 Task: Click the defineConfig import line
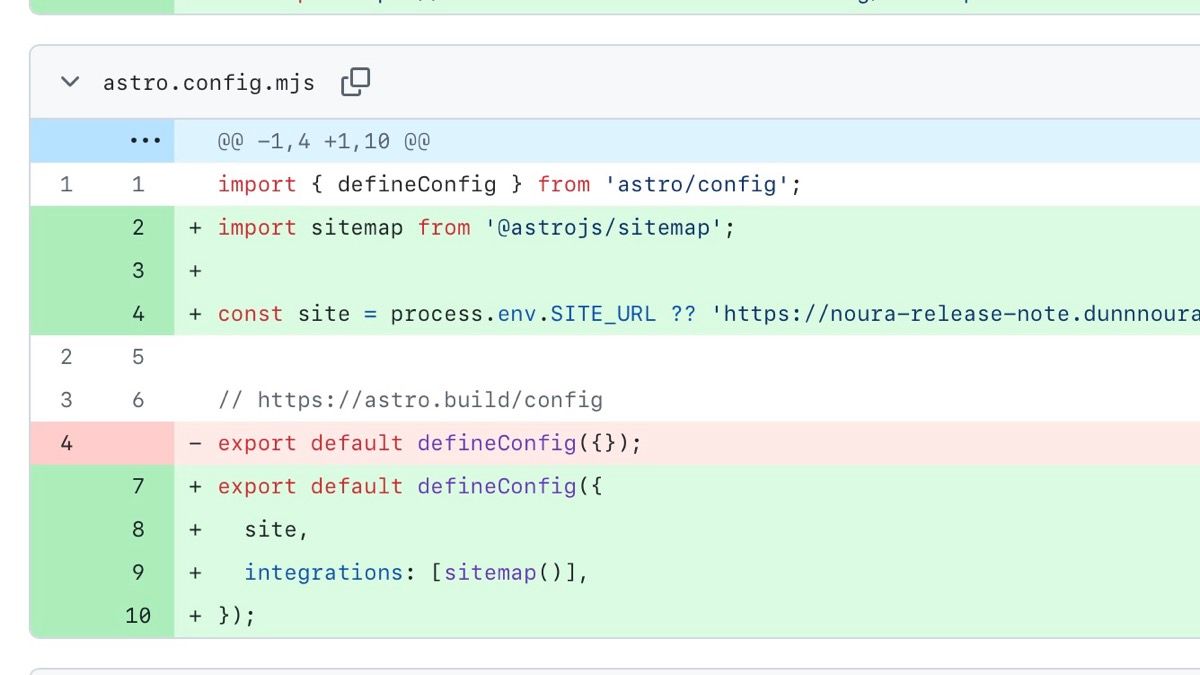pos(510,185)
